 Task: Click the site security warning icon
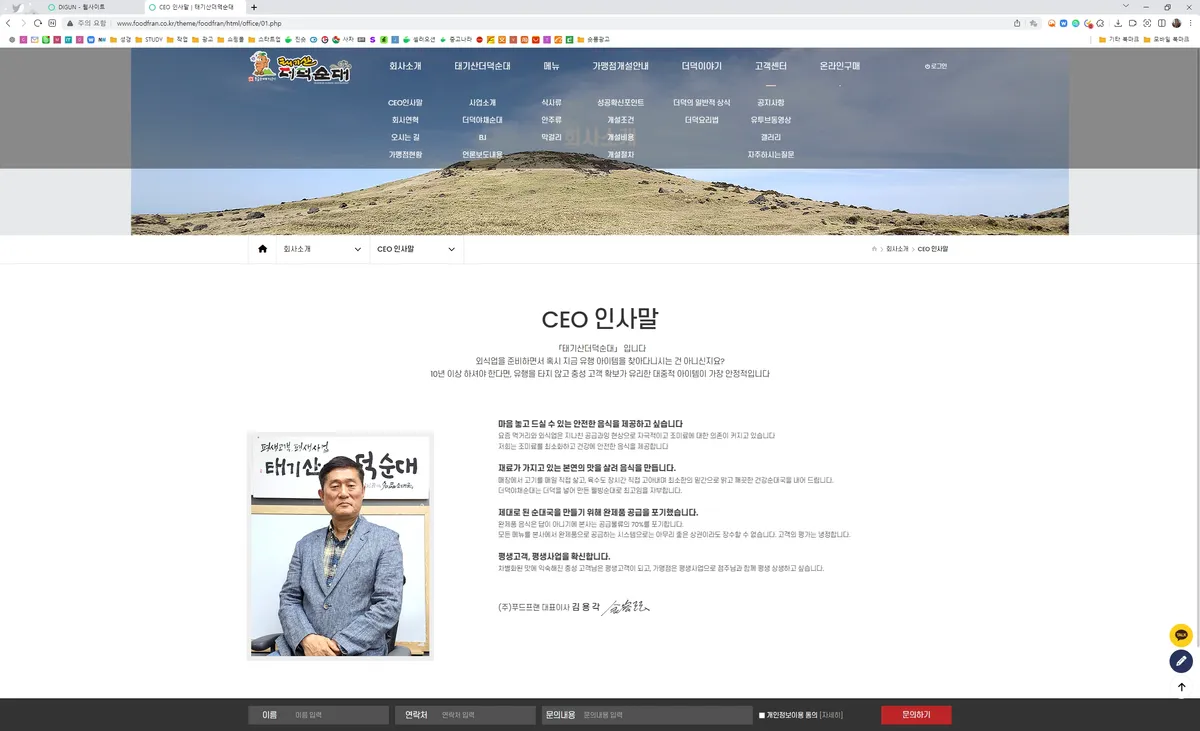(70, 23)
